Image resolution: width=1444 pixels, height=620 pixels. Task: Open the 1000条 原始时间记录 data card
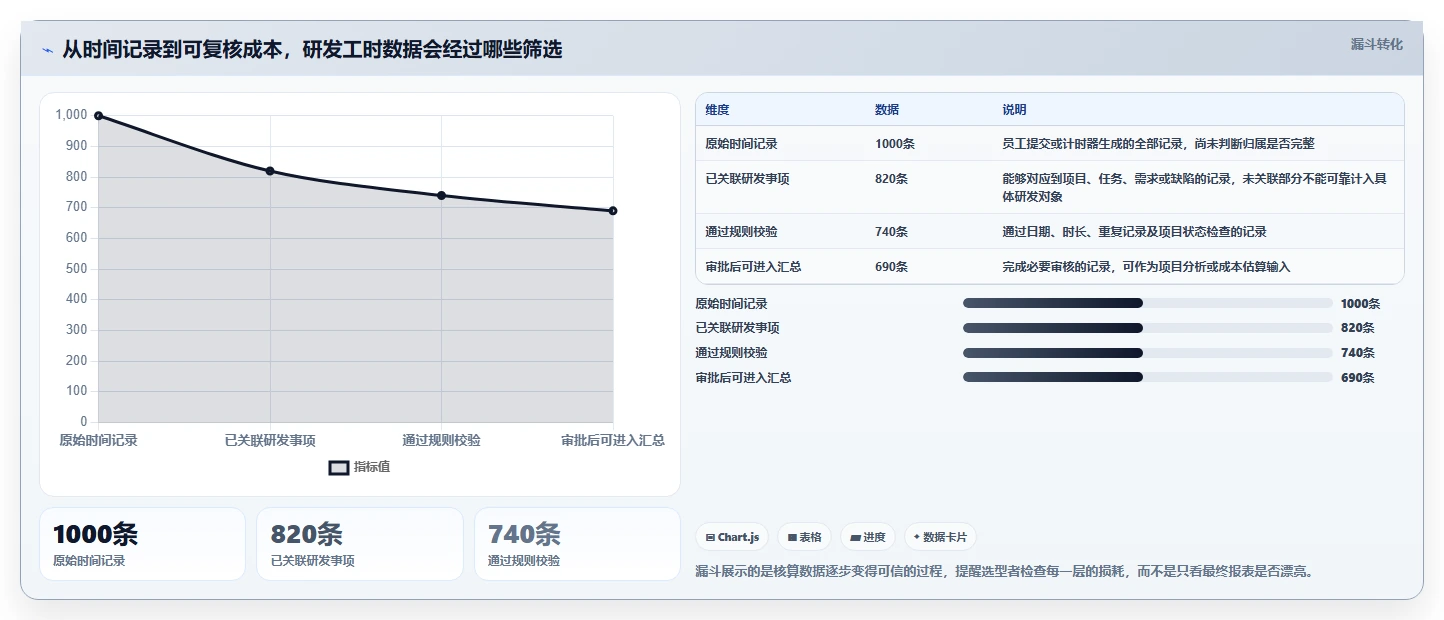[142, 544]
